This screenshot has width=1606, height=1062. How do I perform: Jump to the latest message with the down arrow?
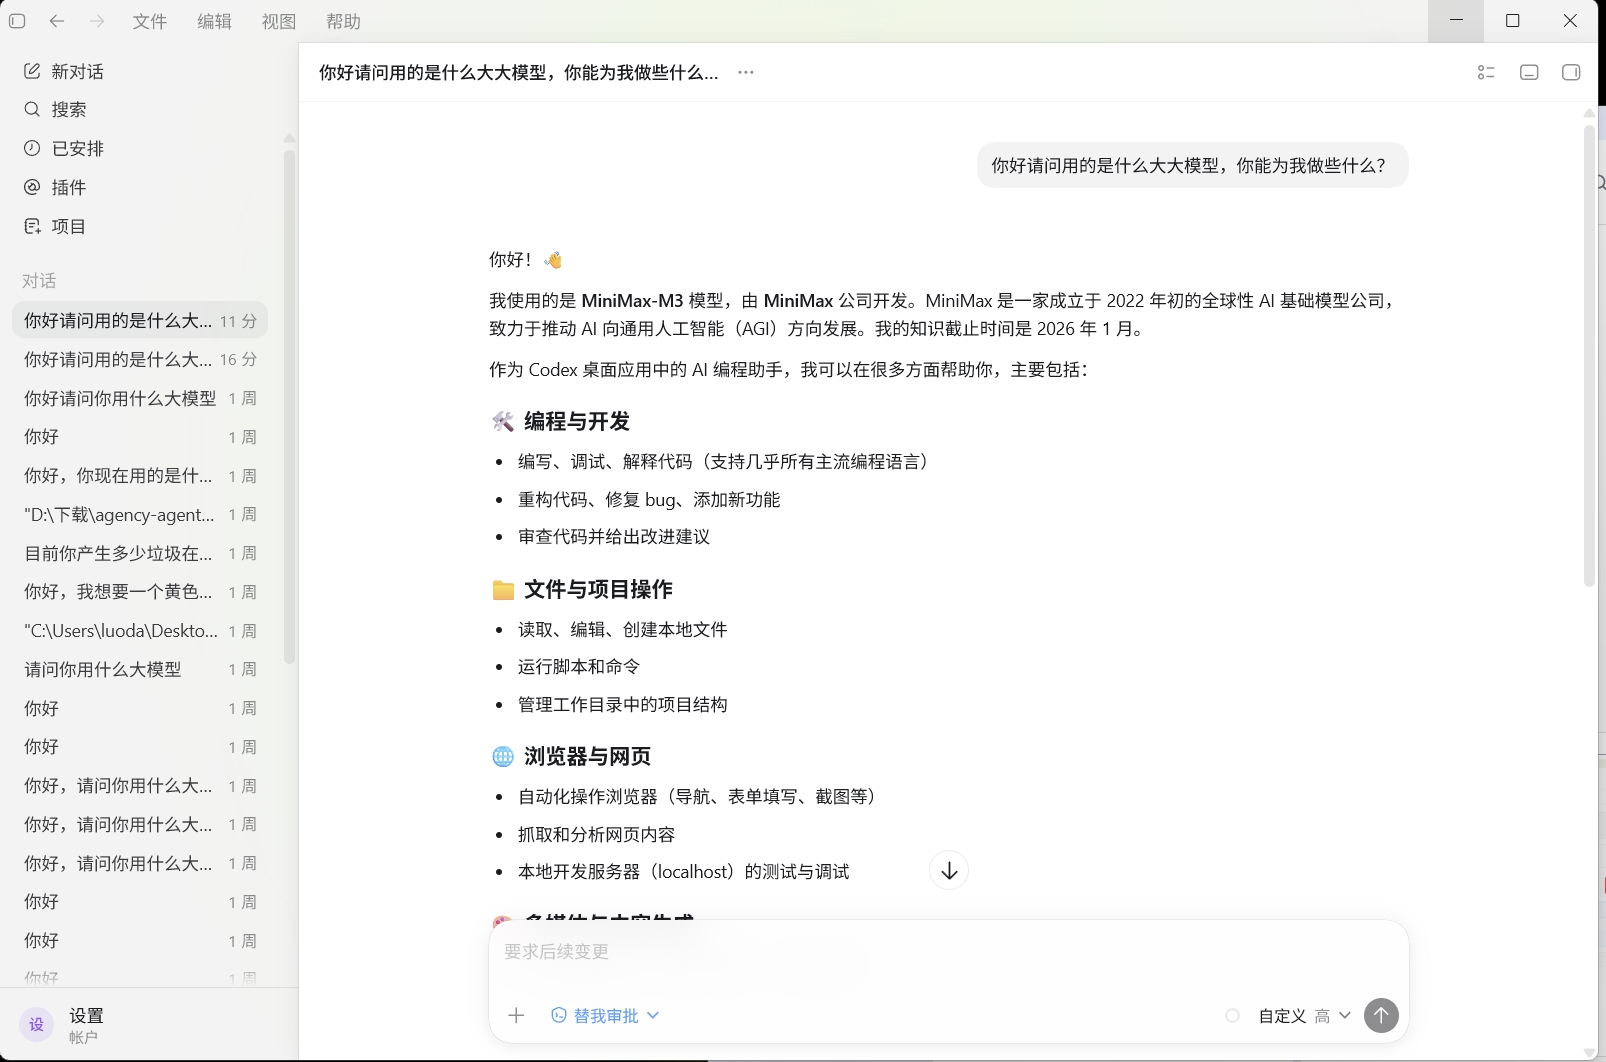click(949, 870)
